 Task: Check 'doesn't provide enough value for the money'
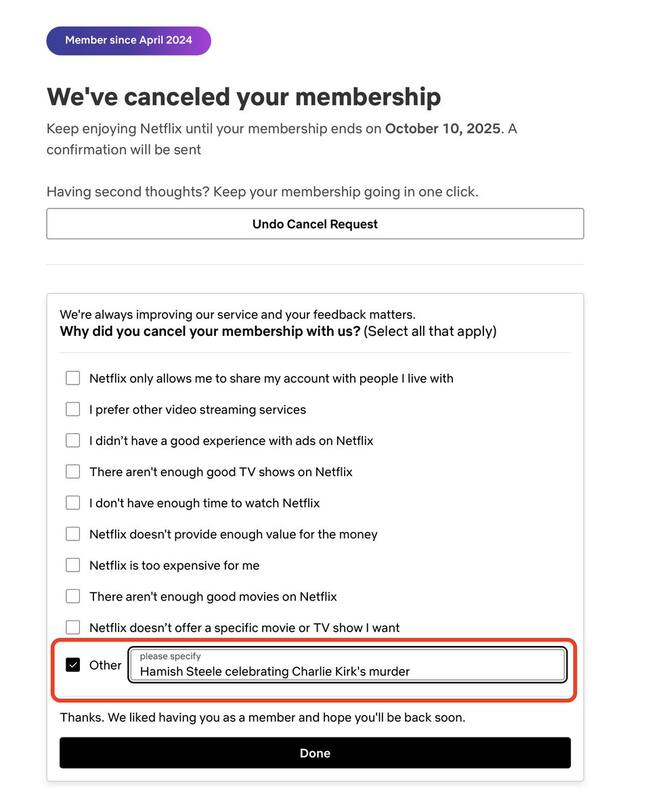[73, 534]
